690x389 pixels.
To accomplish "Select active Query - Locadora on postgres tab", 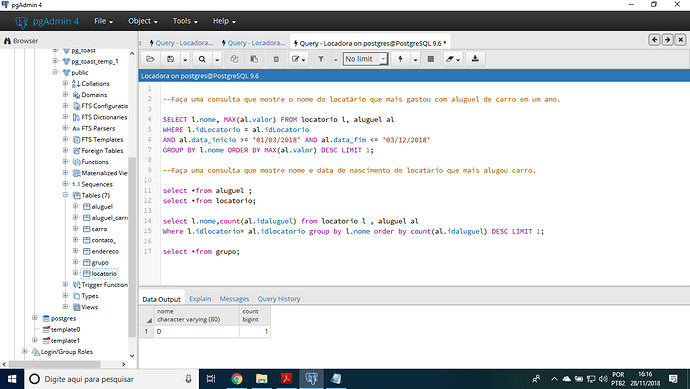I will tap(370, 43).
